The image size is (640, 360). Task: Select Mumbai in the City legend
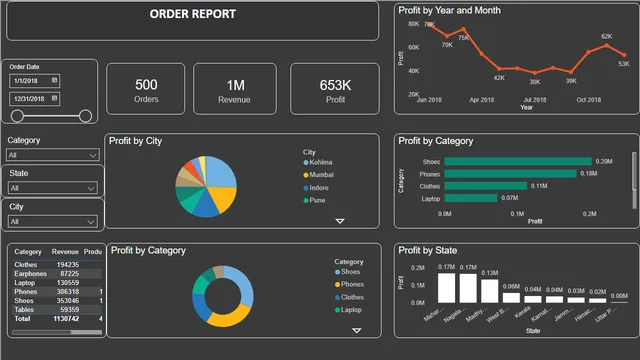point(319,175)
